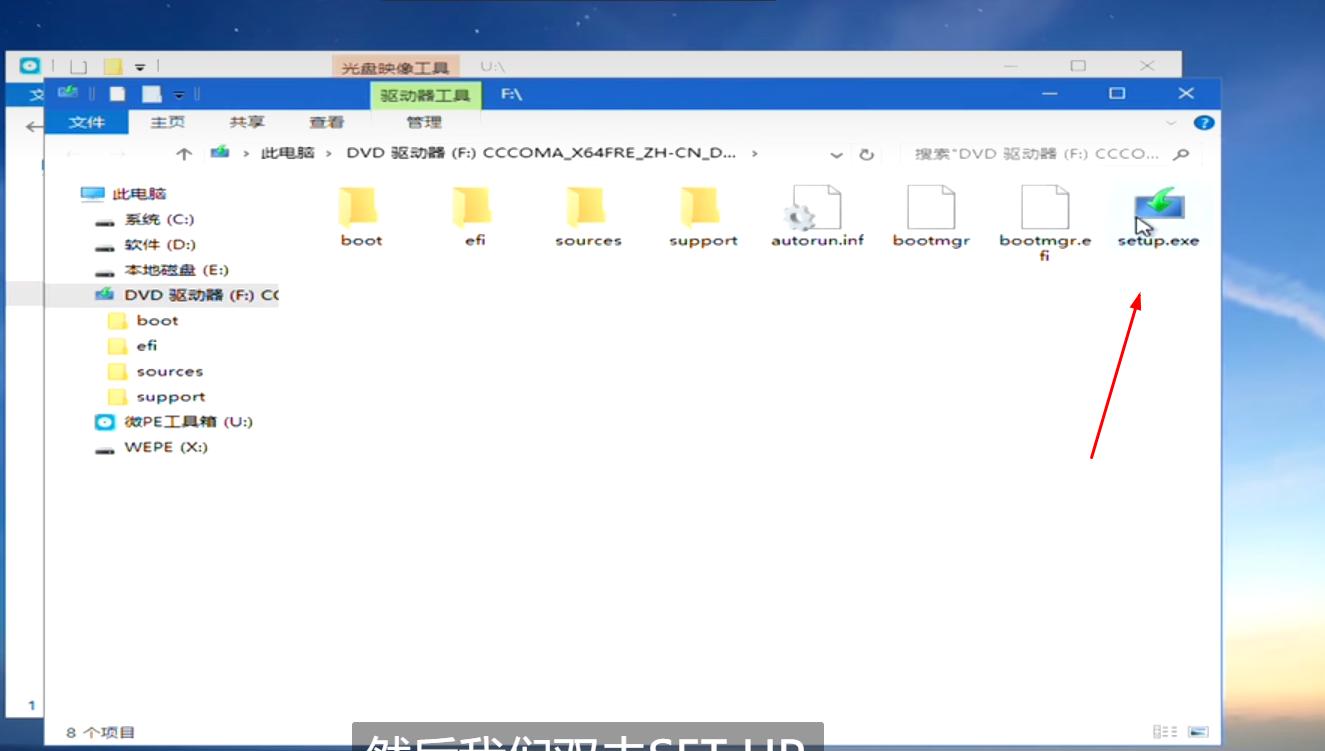Image resolution: width=1325 pixels, height=751 pixels.
Task: Select the bootmgr.efi file icon
Action: pos(1044,208)
